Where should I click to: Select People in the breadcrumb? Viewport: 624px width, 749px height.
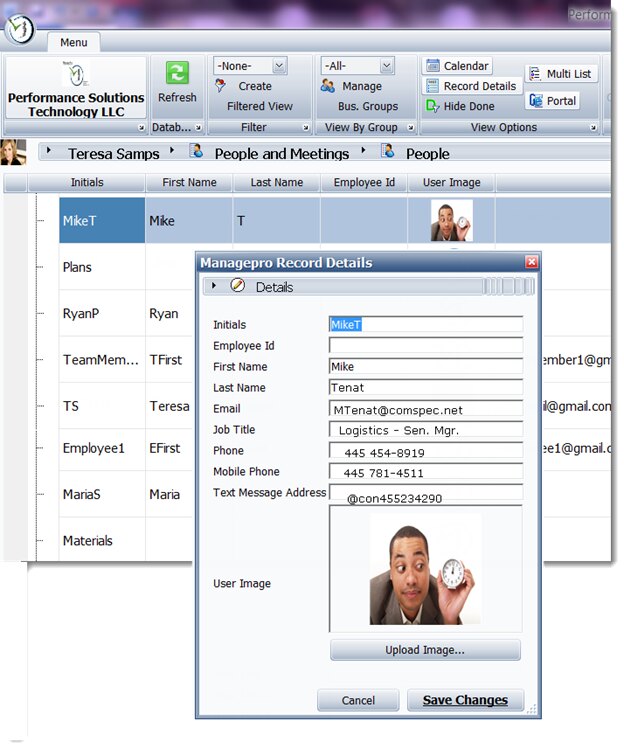coord(428,154)
